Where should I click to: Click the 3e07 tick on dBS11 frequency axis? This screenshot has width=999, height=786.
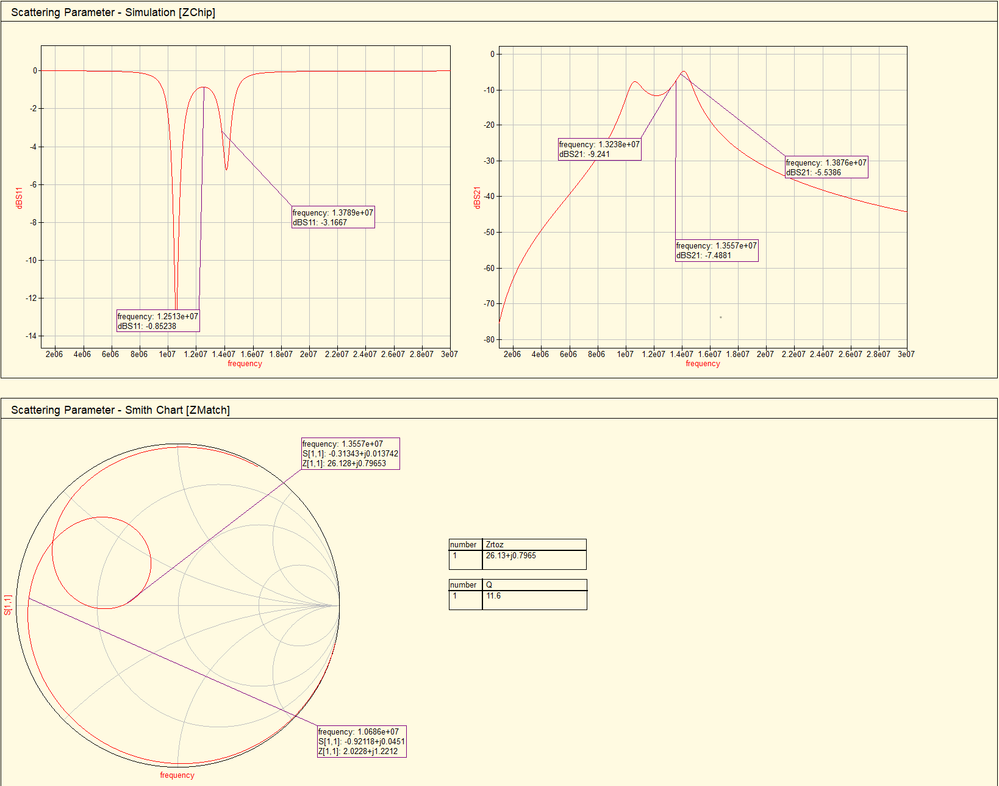[x=449, y=354]
